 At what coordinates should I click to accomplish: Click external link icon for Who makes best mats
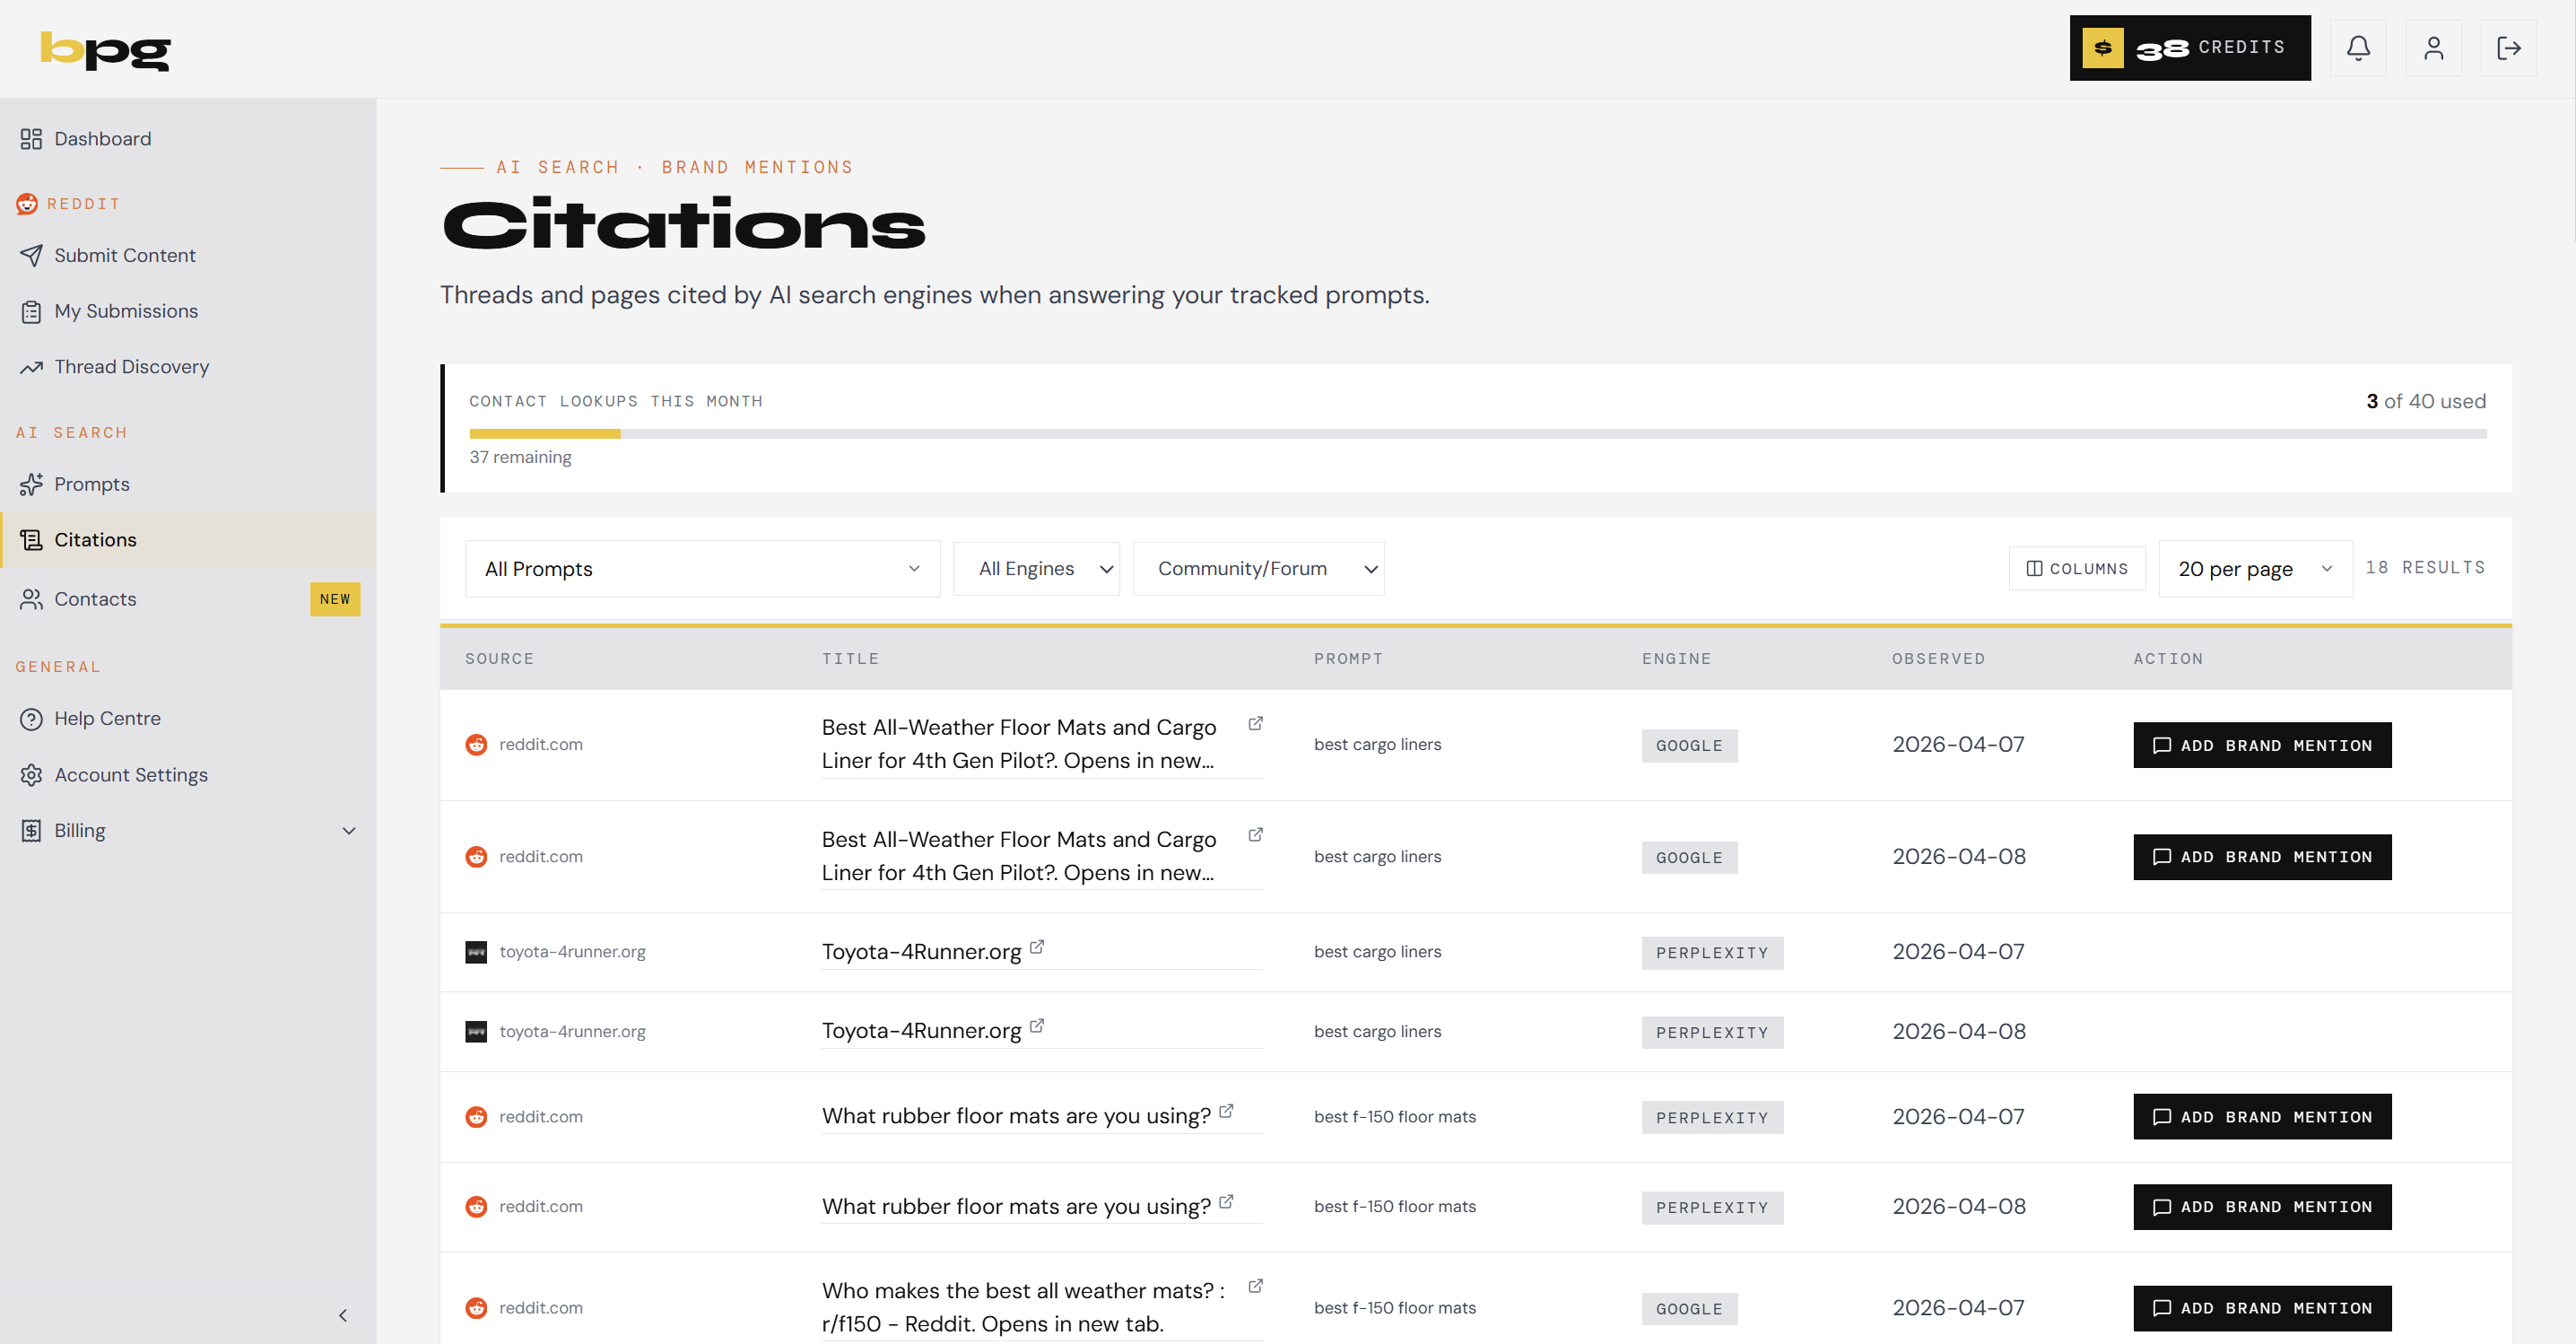[x=1255, y=1287]
